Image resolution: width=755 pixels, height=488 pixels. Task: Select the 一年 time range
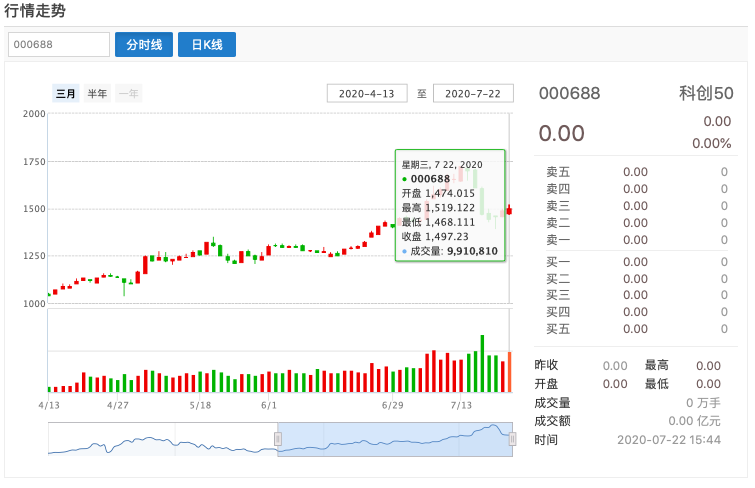[128, 93]
